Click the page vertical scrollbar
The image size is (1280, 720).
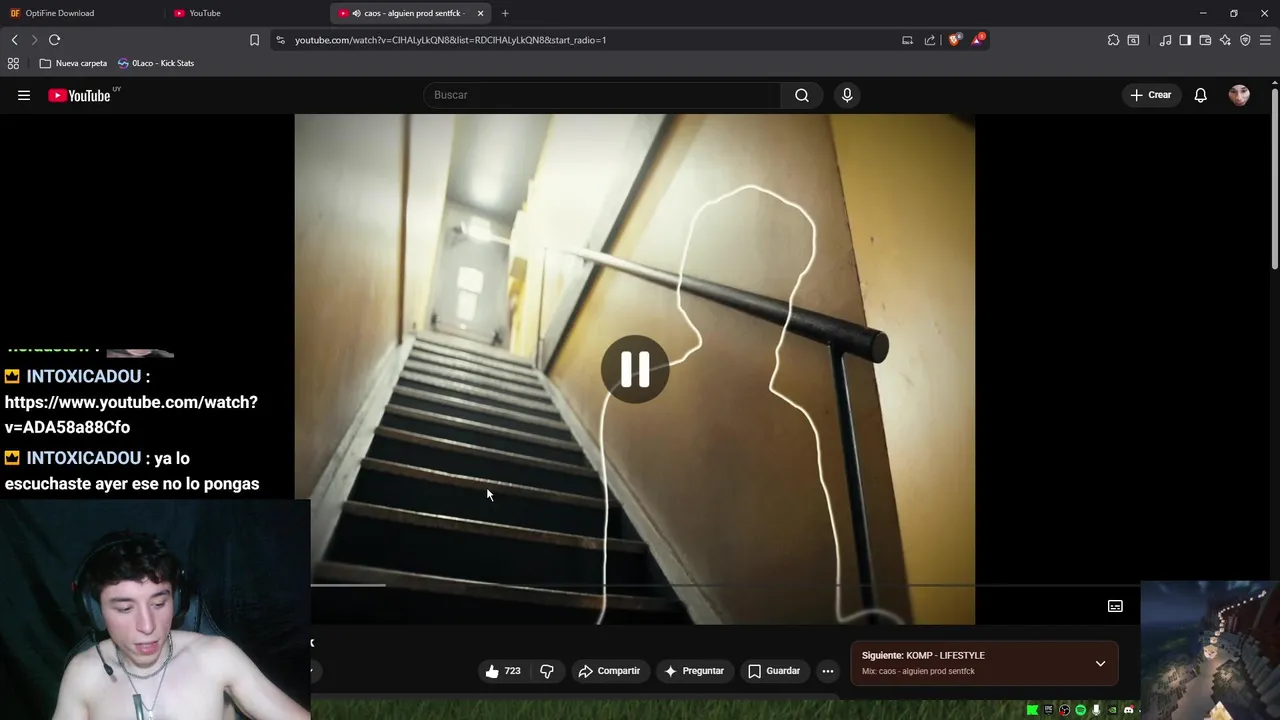(x=1275, y=180)
